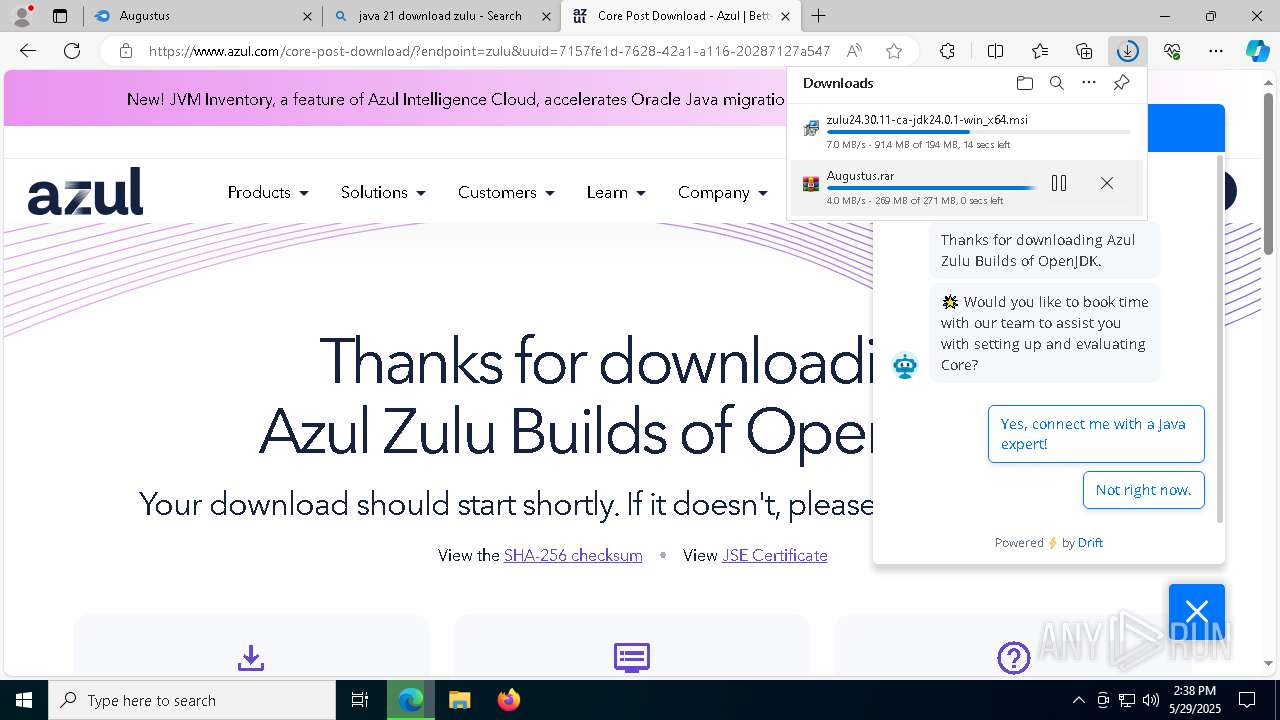Click the JVM Inventory announcement banner
The image size is (1280, 720).
coord(456,99)
